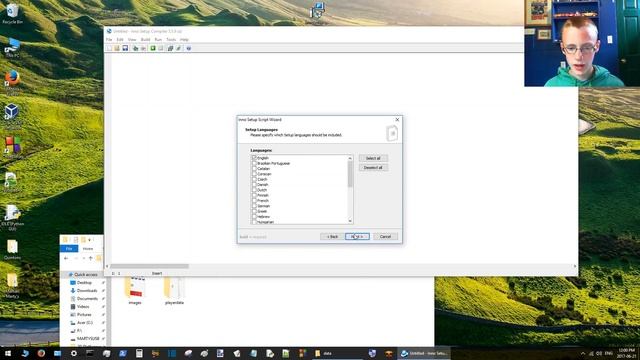Screen dimensions: 640x360
Task: Select the Firefox desktop icon
Action: pyautogui.click(x=12, y=82)
